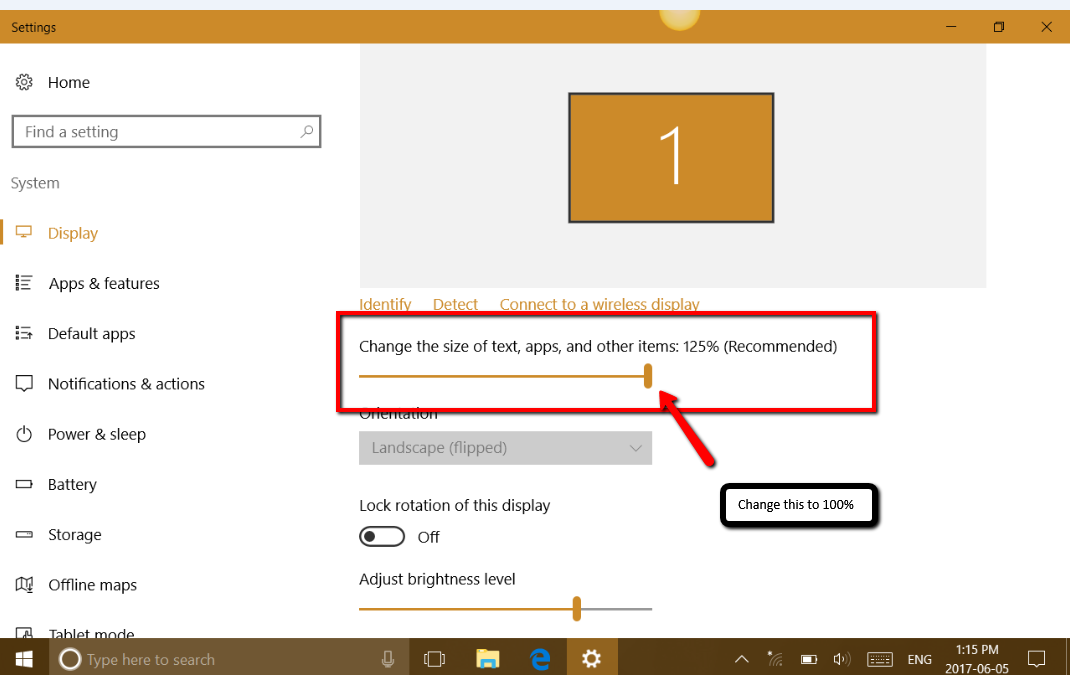Select the display 1 monitor thumbnail
This screenshot has height=675, width=1070.
(671, 157)
